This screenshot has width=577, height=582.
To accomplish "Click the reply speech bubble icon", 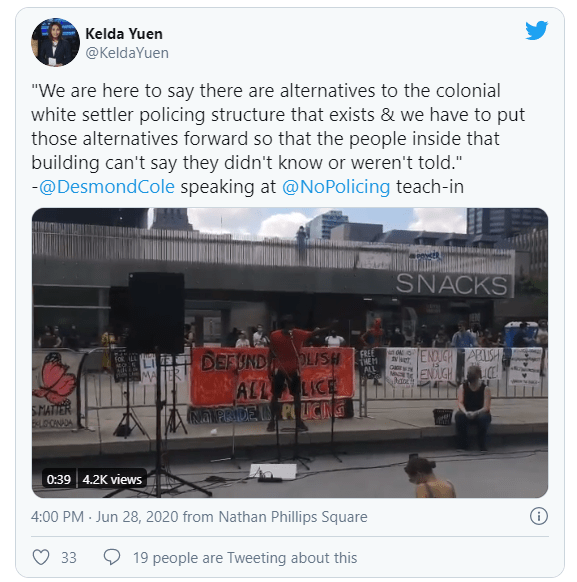I will coord(112,557).
